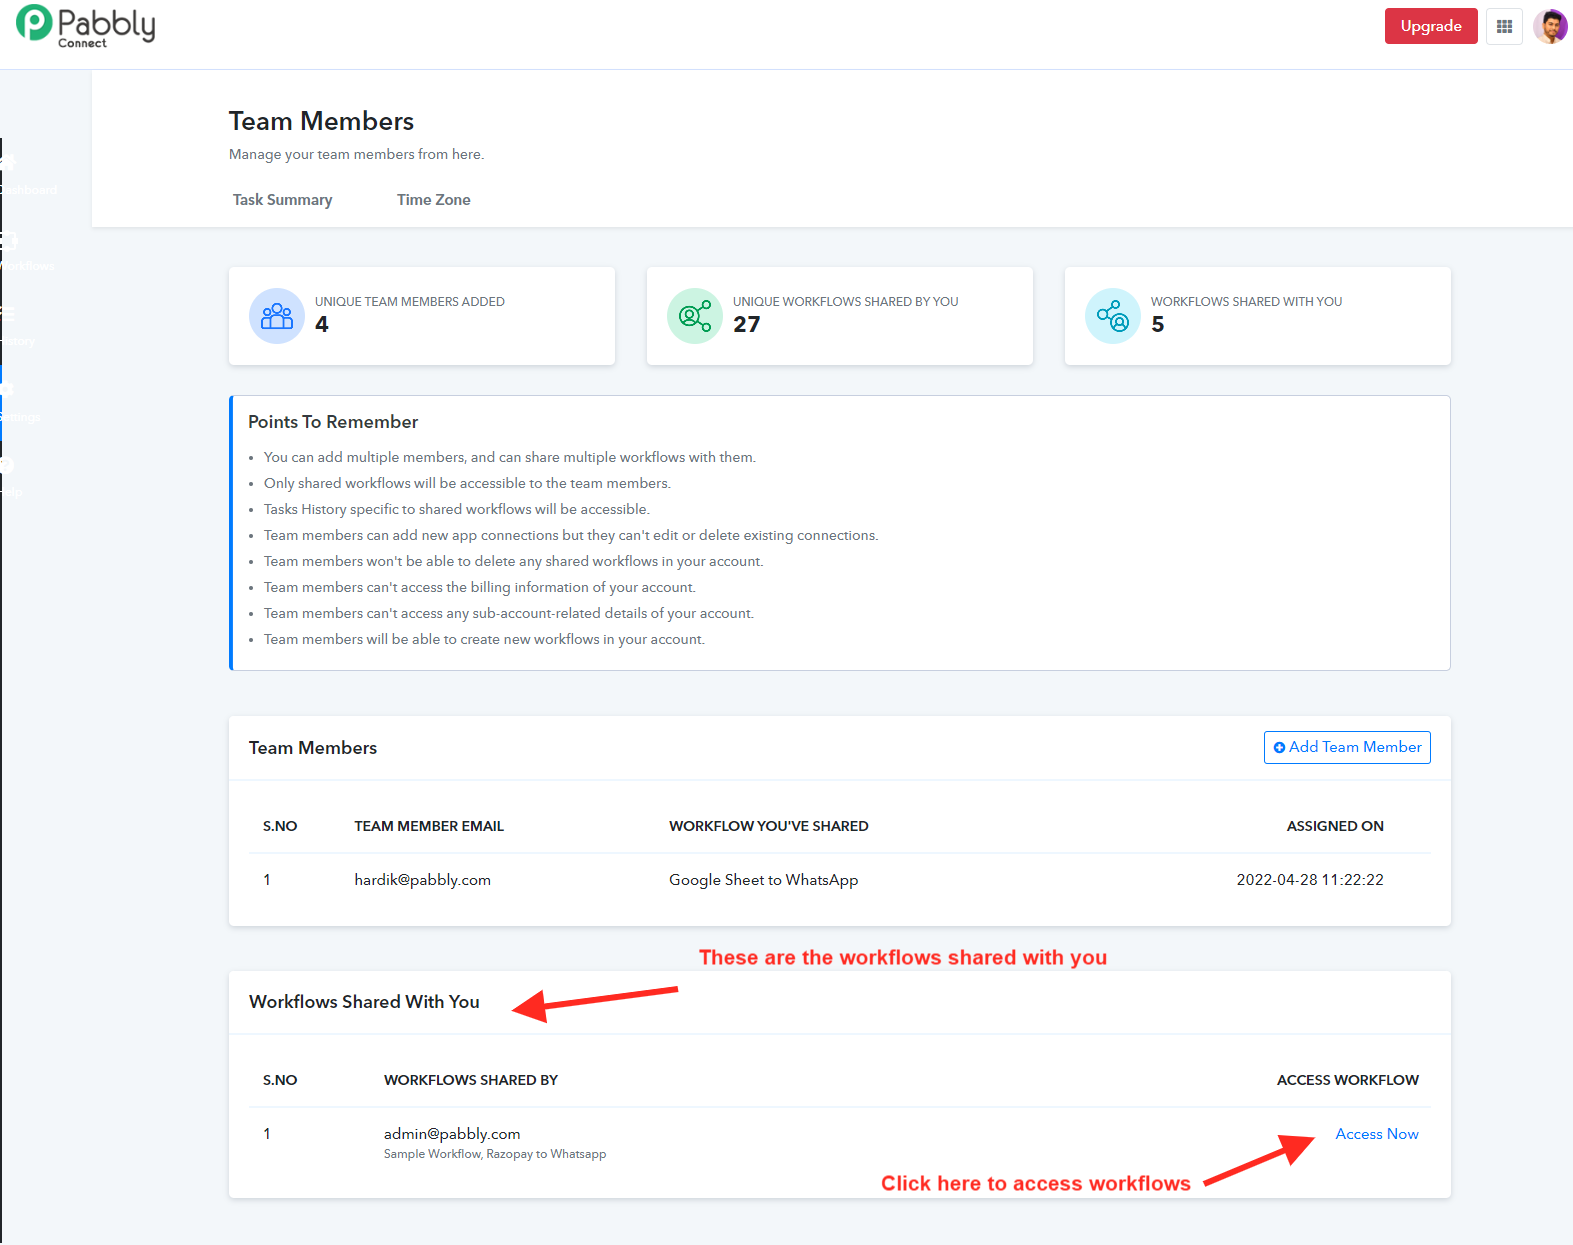
Task: Click the bullet about creating new workflows
Action: click(484, 639)
